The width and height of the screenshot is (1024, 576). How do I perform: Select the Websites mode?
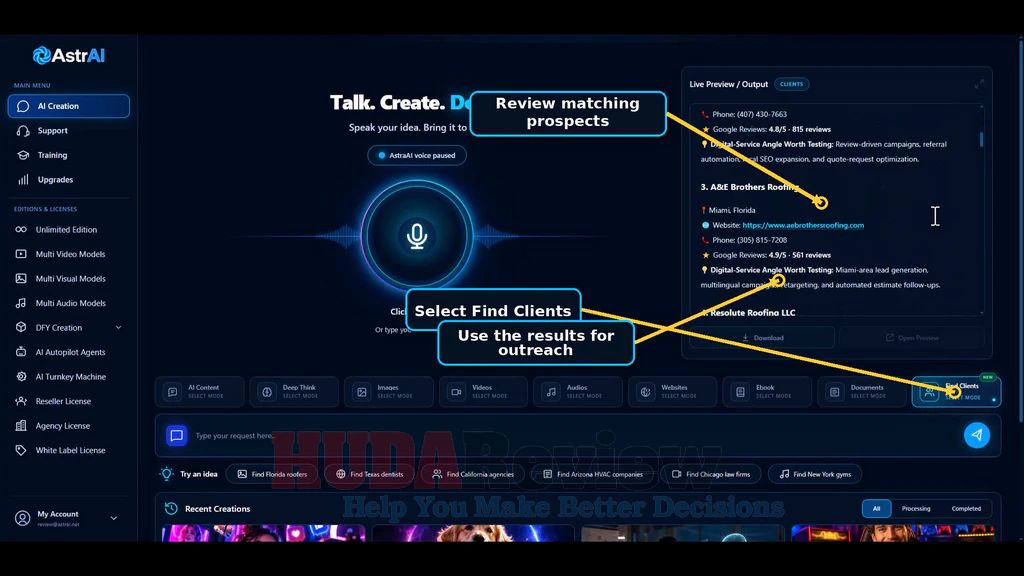click(673, 392)
